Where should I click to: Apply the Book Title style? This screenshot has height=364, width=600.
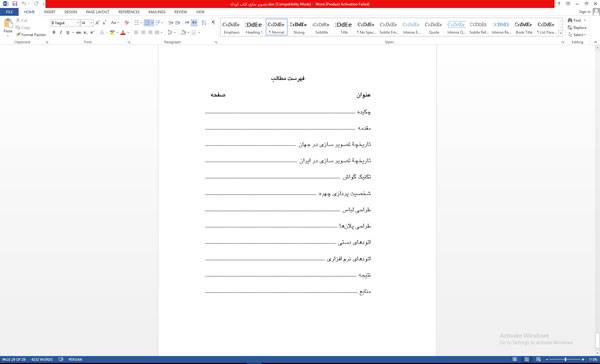[523, 28]
